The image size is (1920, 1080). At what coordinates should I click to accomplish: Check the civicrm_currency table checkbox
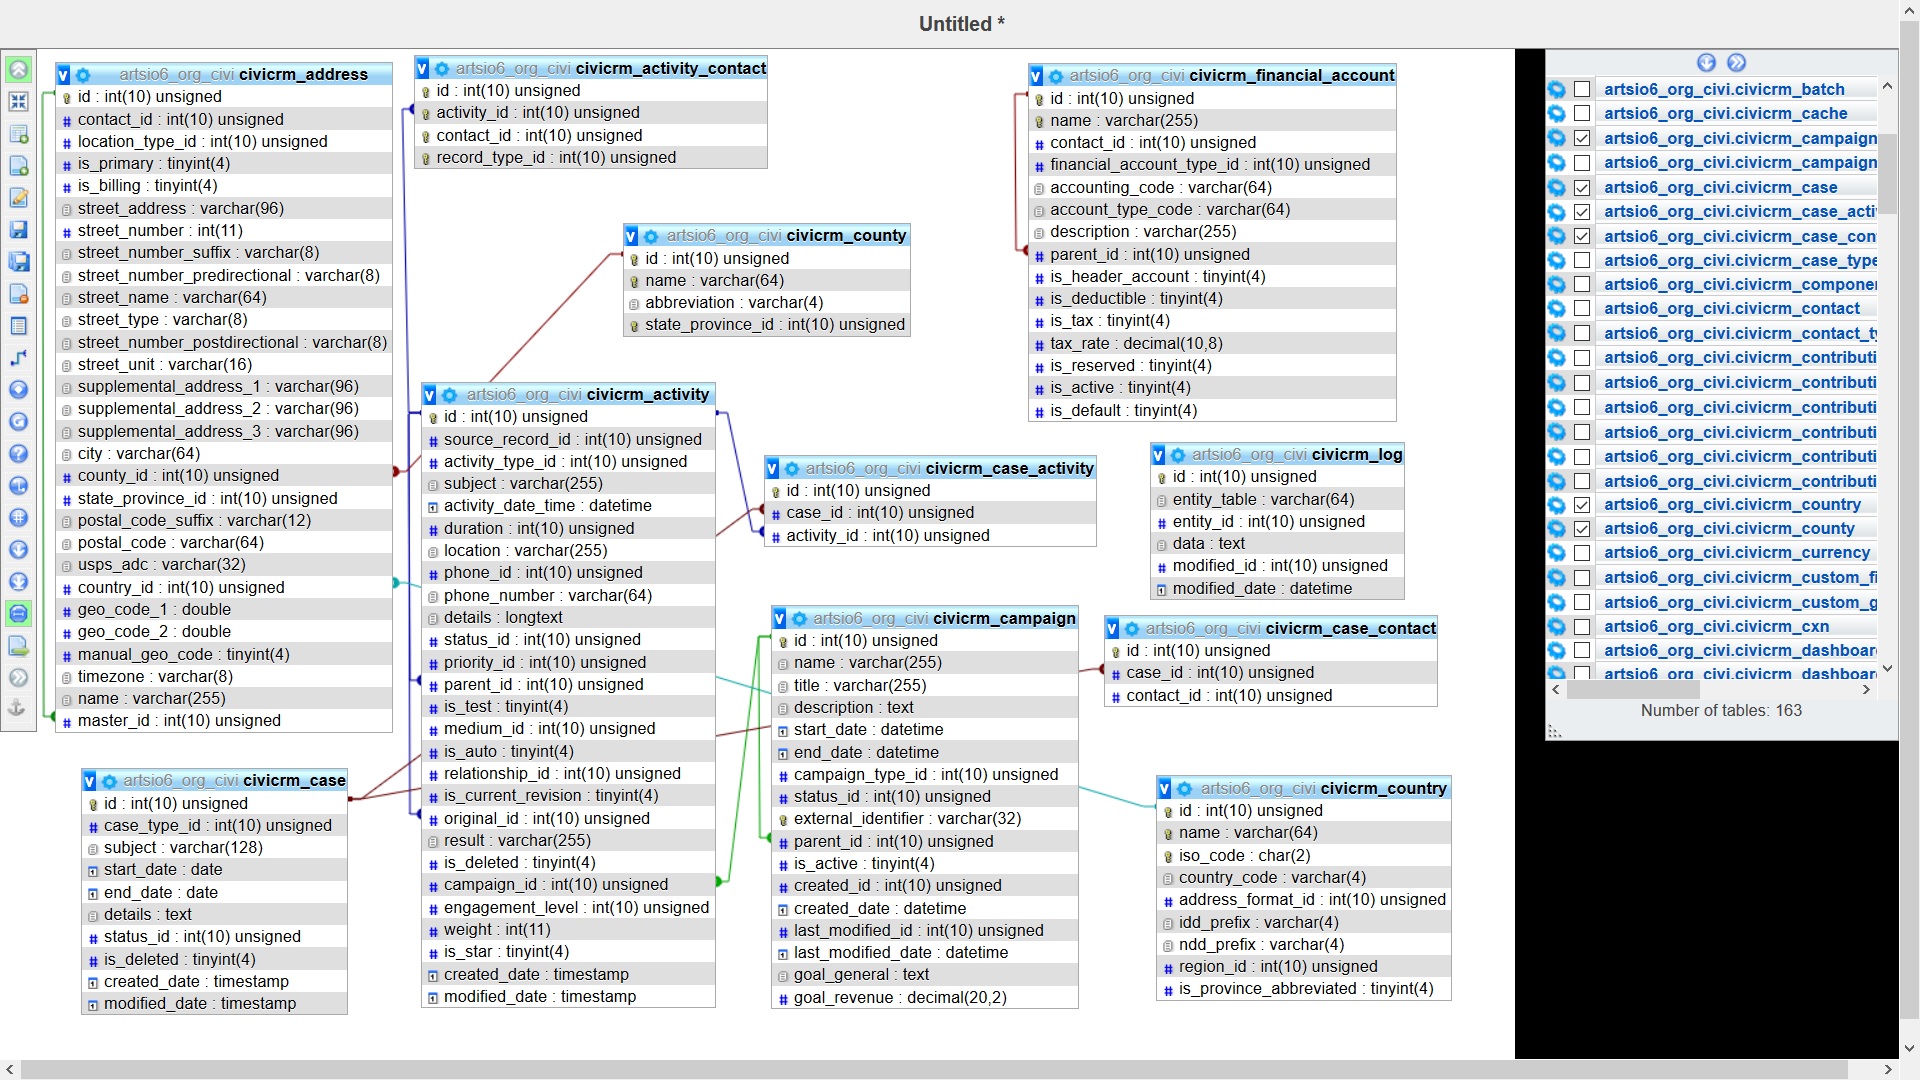click(1582, 553)
